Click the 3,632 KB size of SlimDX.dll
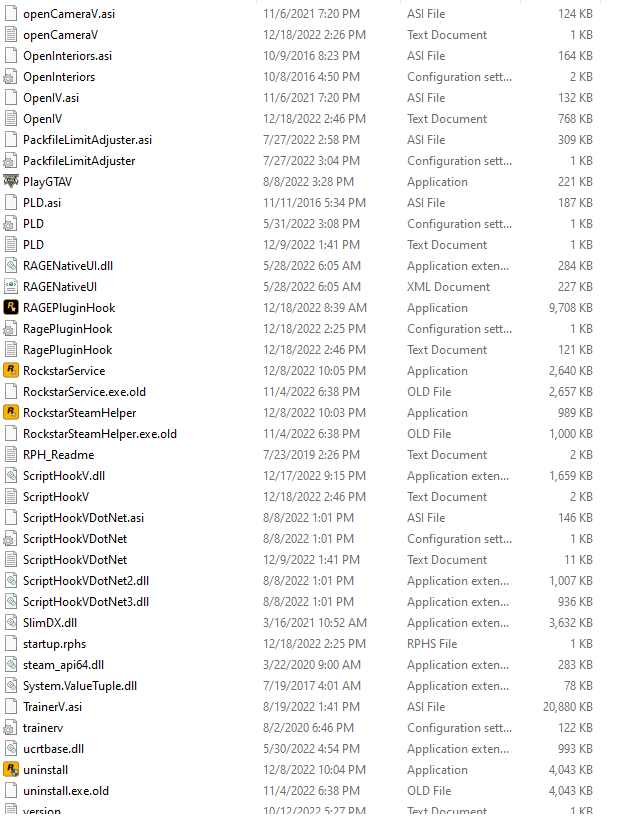The height and width of the screenshot is (816, 621). (x=571, y=623)
